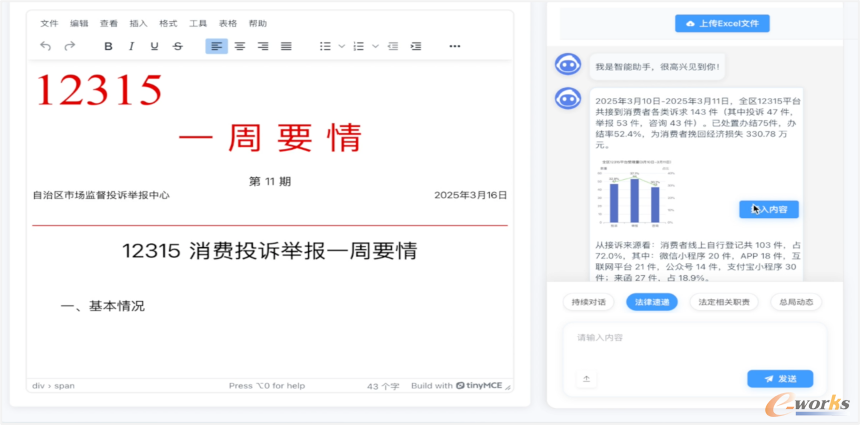Click the 一周要情 red title
The height and width of the screenshot is (427, 860).
coord(270,138)
